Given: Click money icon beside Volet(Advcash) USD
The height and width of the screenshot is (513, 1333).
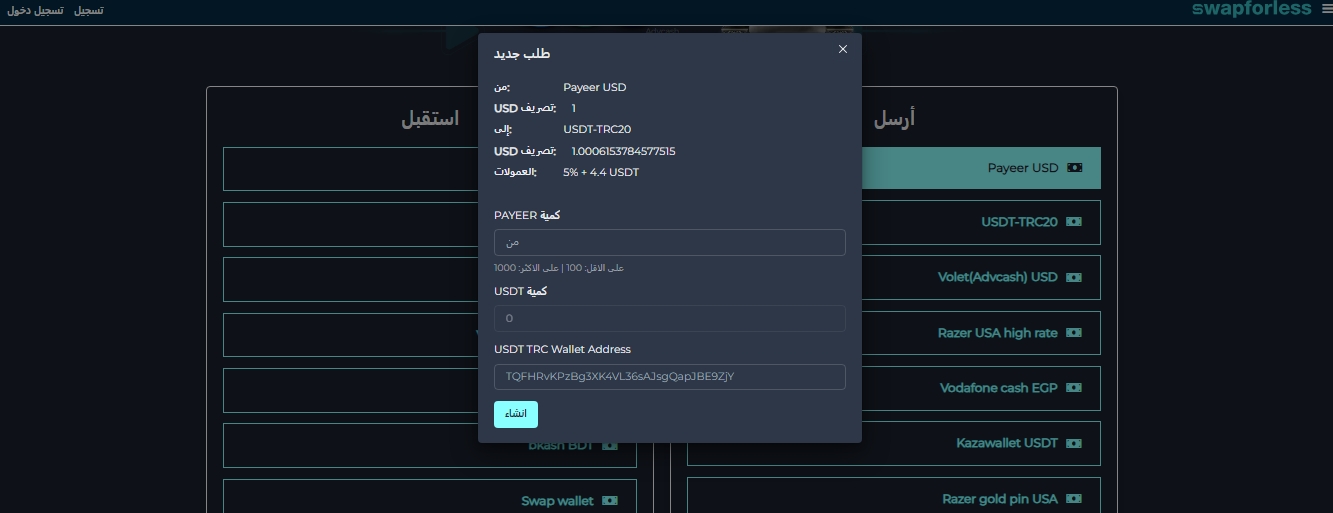Looking at the screenshot, I should pos(1075,277).
